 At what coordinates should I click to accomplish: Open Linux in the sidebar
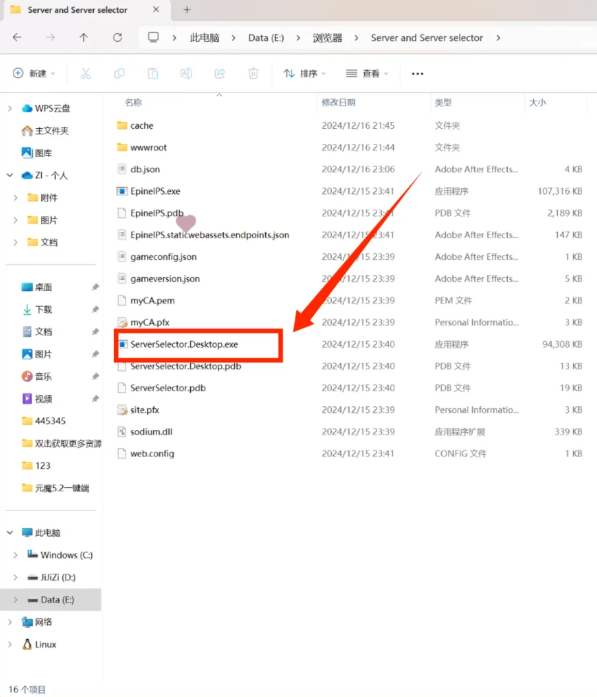tap(39, 644)
